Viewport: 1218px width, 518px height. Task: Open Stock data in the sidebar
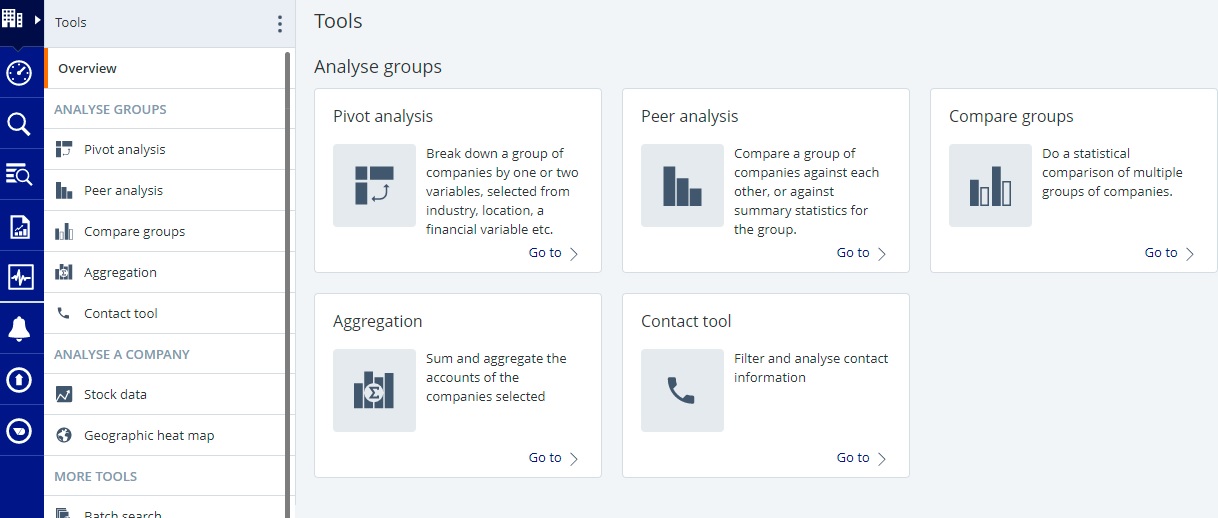coord(115,395)
